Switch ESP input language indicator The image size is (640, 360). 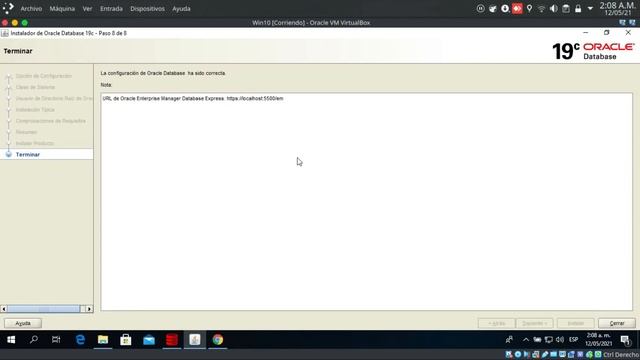(573, 340)
